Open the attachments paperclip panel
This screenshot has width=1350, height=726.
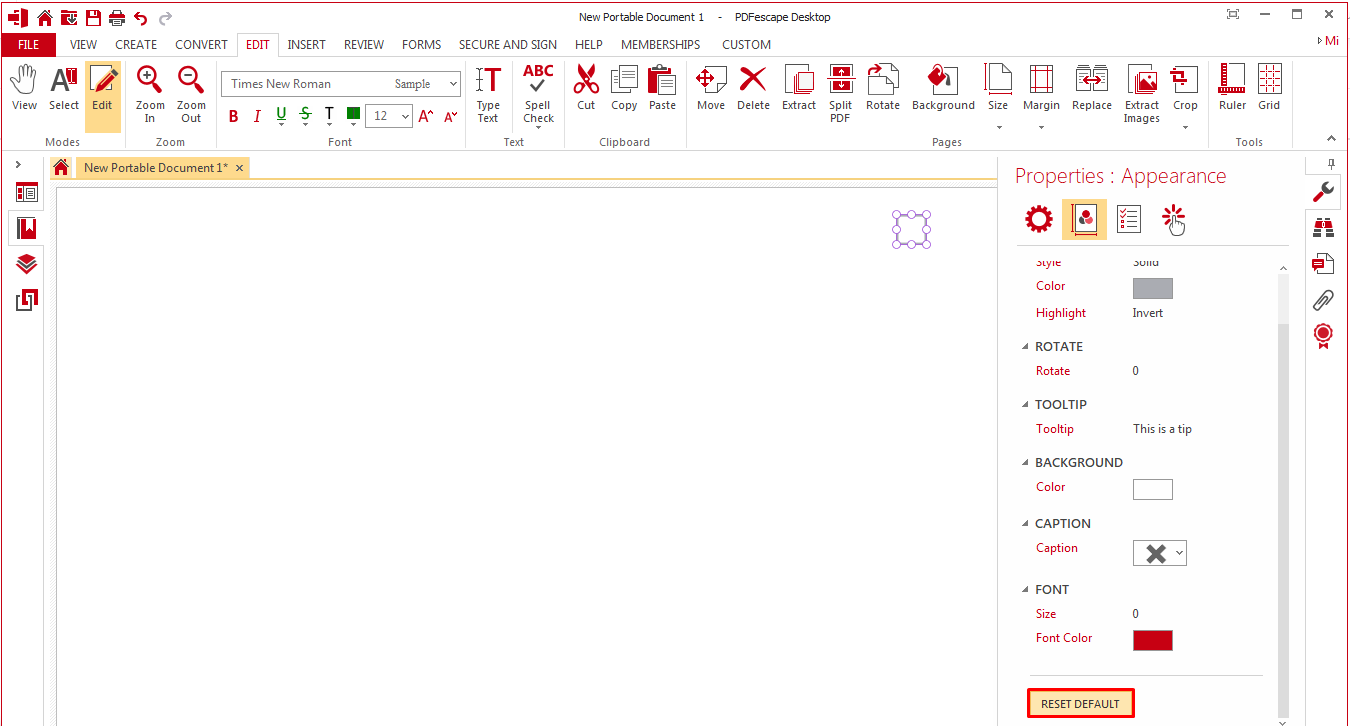(x=1324, y=299)
